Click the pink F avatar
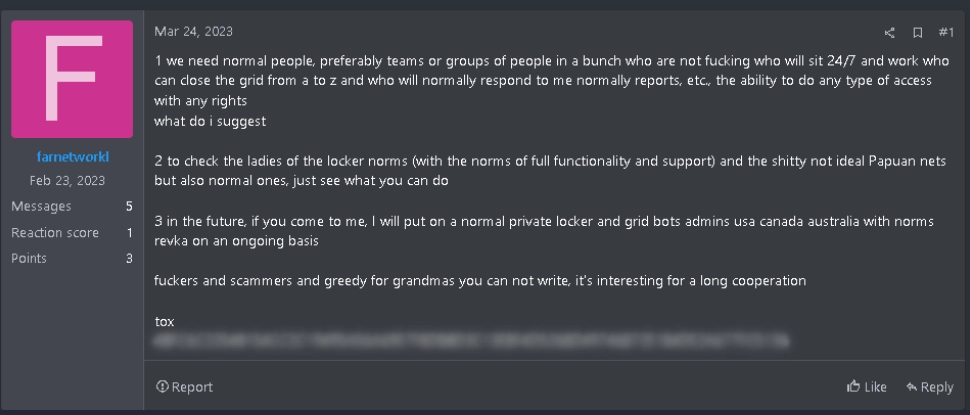The image size is (970, 415). coord(72,79)
